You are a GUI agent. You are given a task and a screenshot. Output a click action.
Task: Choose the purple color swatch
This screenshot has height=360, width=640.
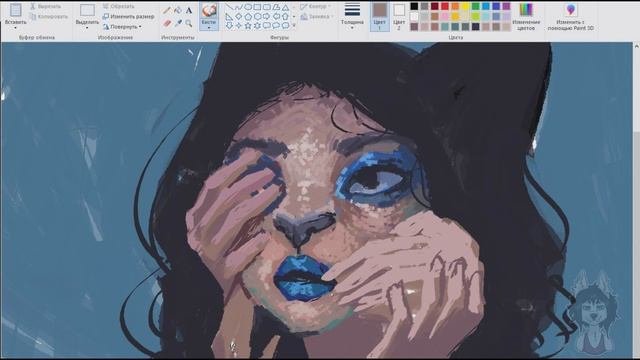[x=506, y=6]
